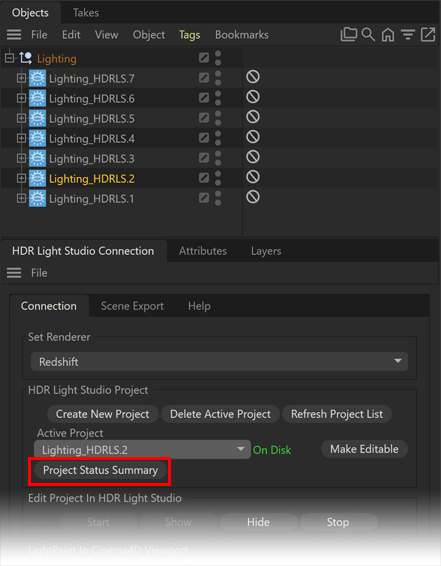Image resolution: width=441 pixels, height=566 pixels.
Task: Click the home icon in Objects toolbar
Action: pos(388,35)
